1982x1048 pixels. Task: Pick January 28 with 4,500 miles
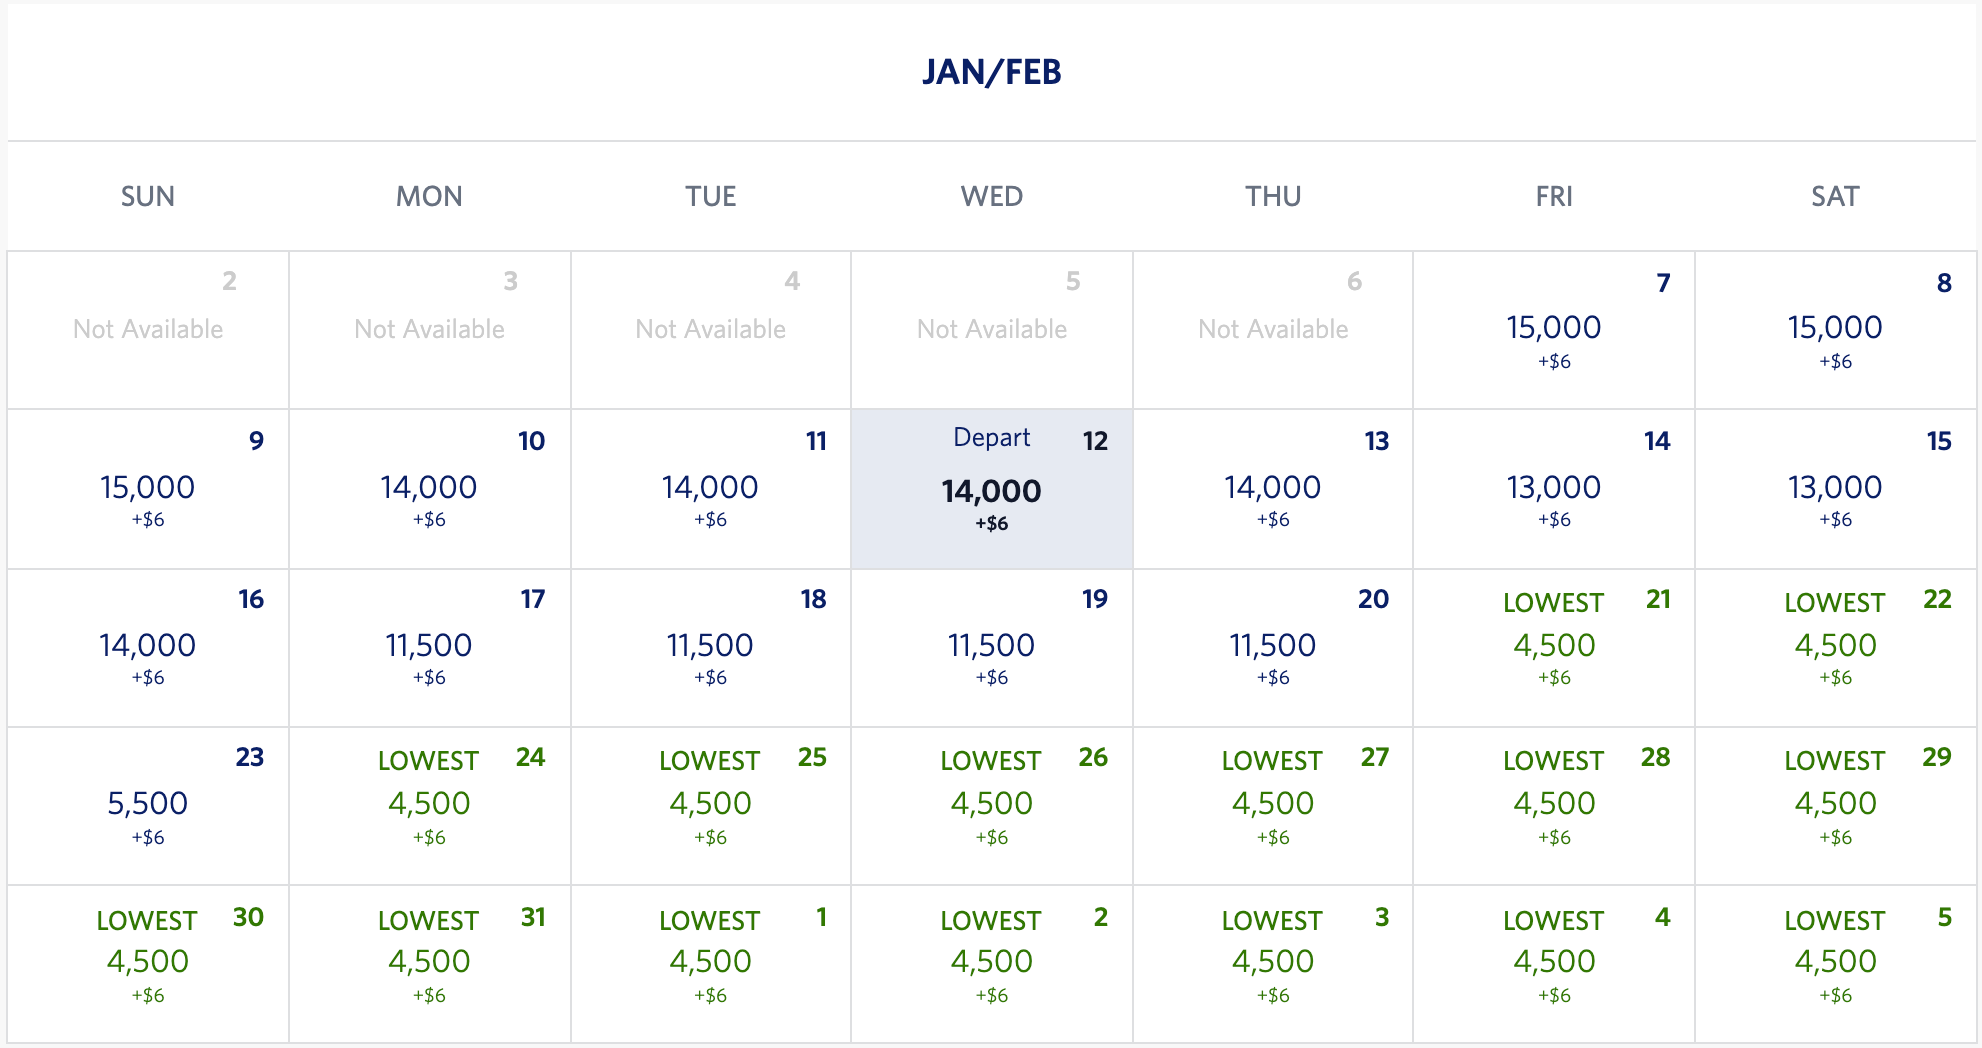[x=1553, y=805]
